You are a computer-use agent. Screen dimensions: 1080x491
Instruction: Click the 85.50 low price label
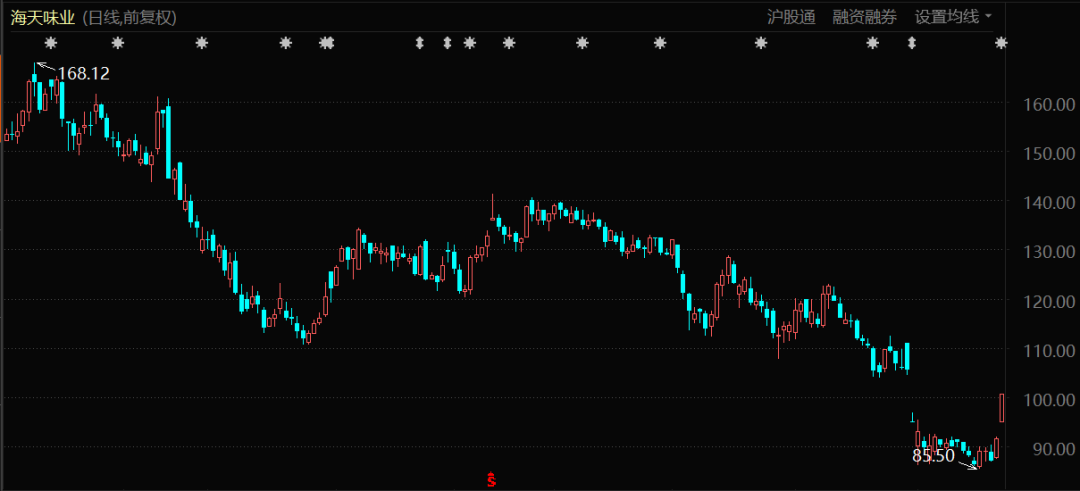click(x=933, y=456)
